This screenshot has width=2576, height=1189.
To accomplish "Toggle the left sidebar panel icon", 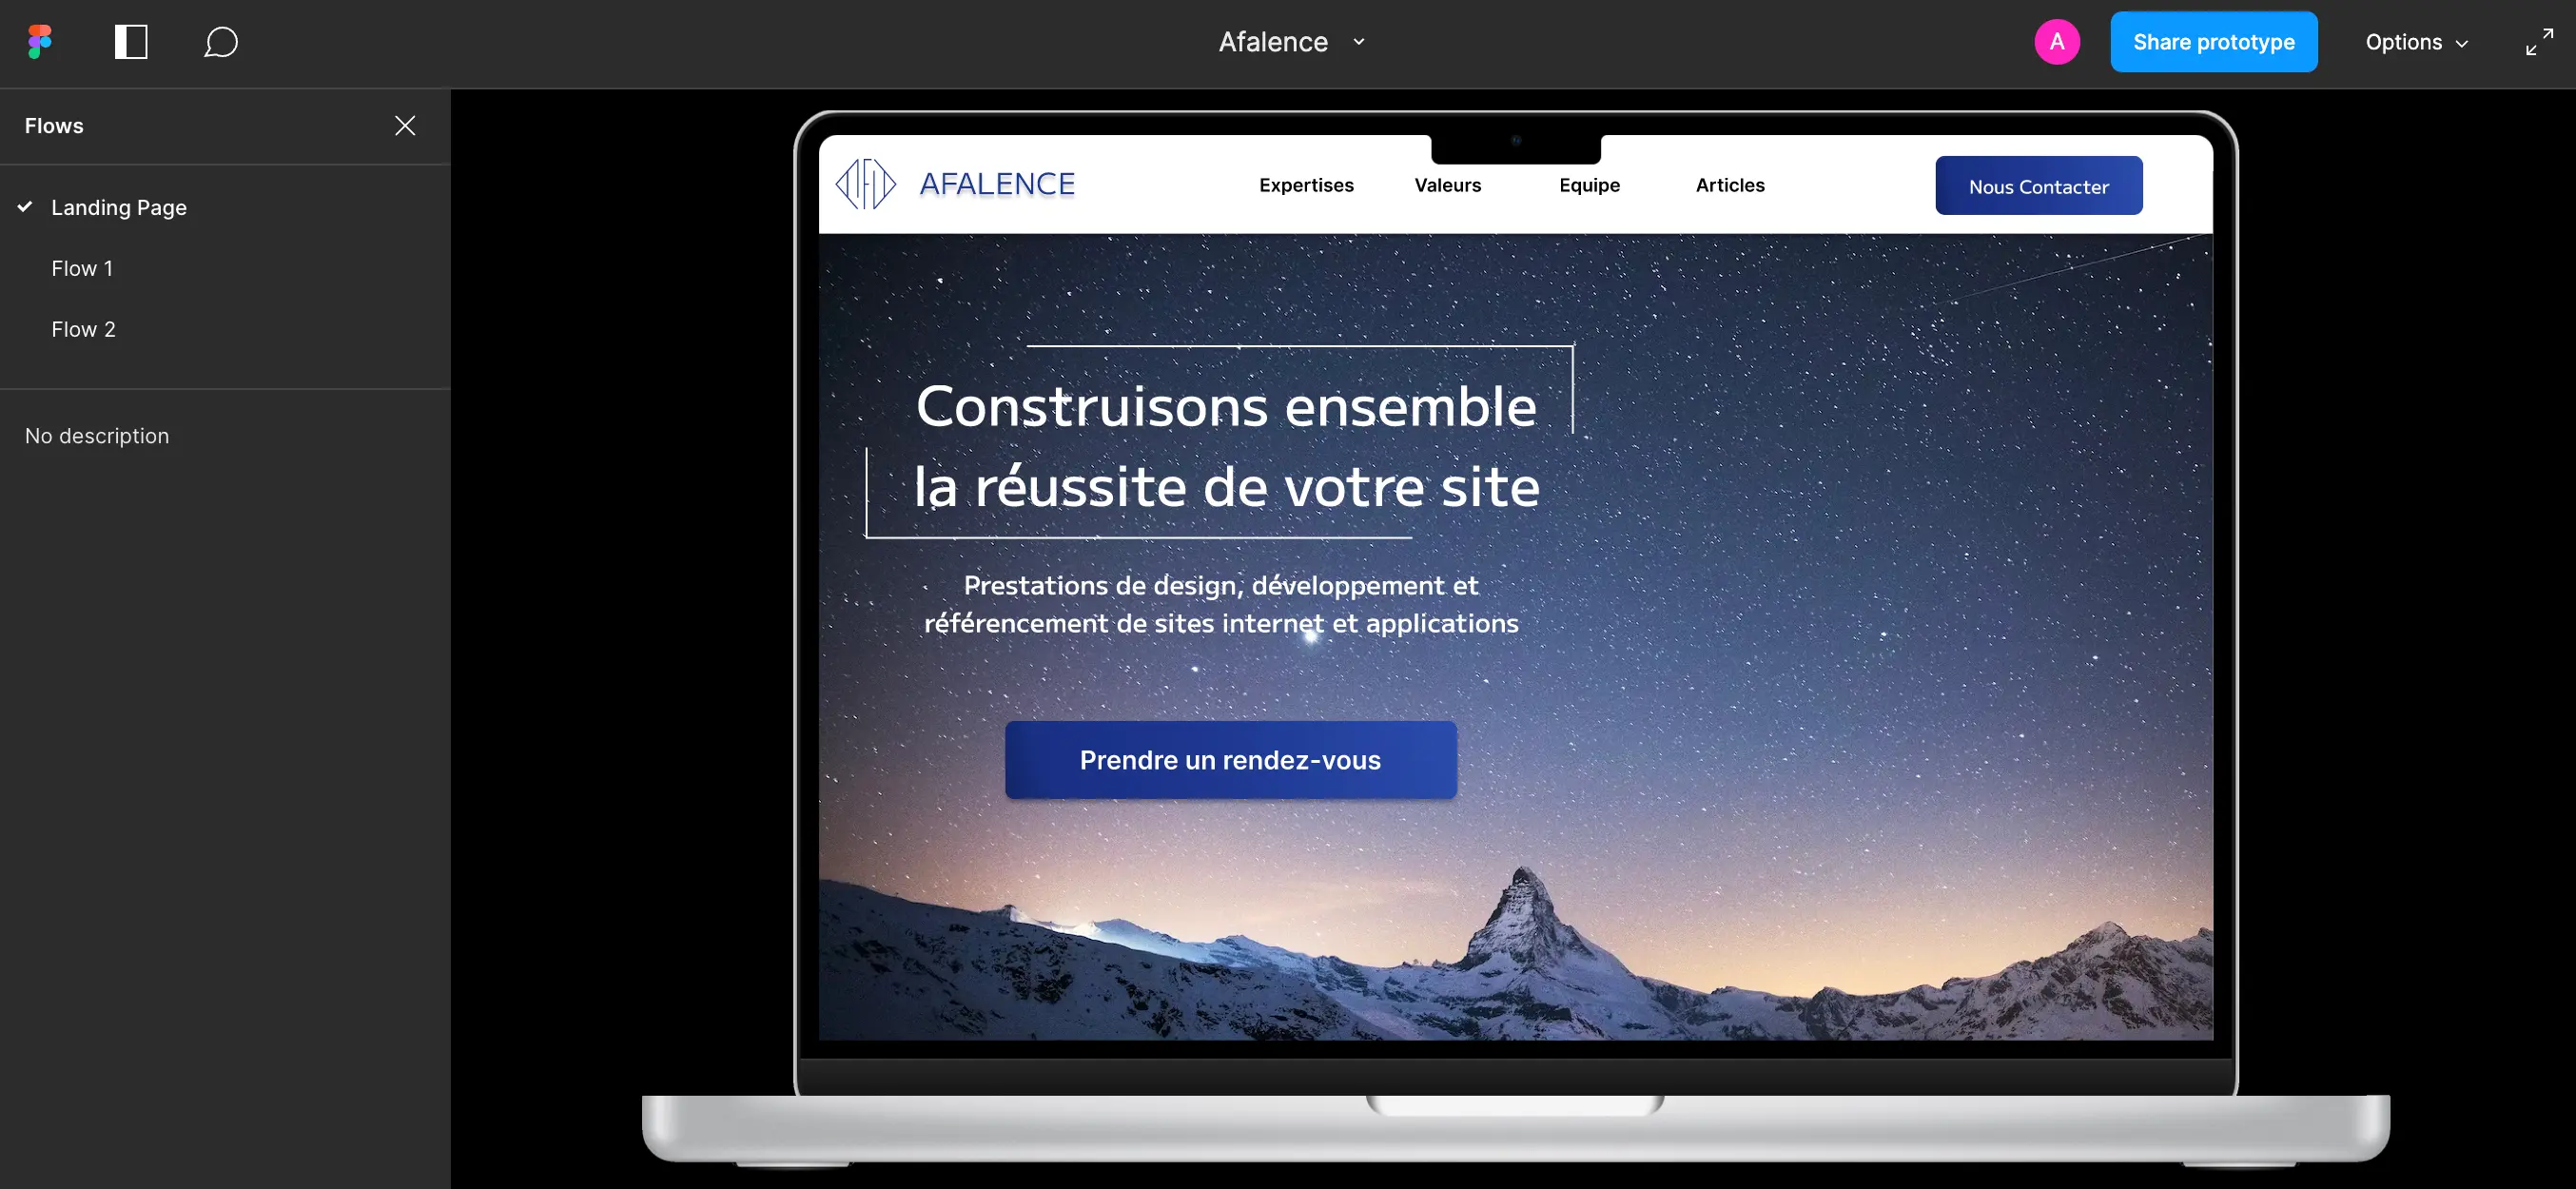I will point(131,41).
